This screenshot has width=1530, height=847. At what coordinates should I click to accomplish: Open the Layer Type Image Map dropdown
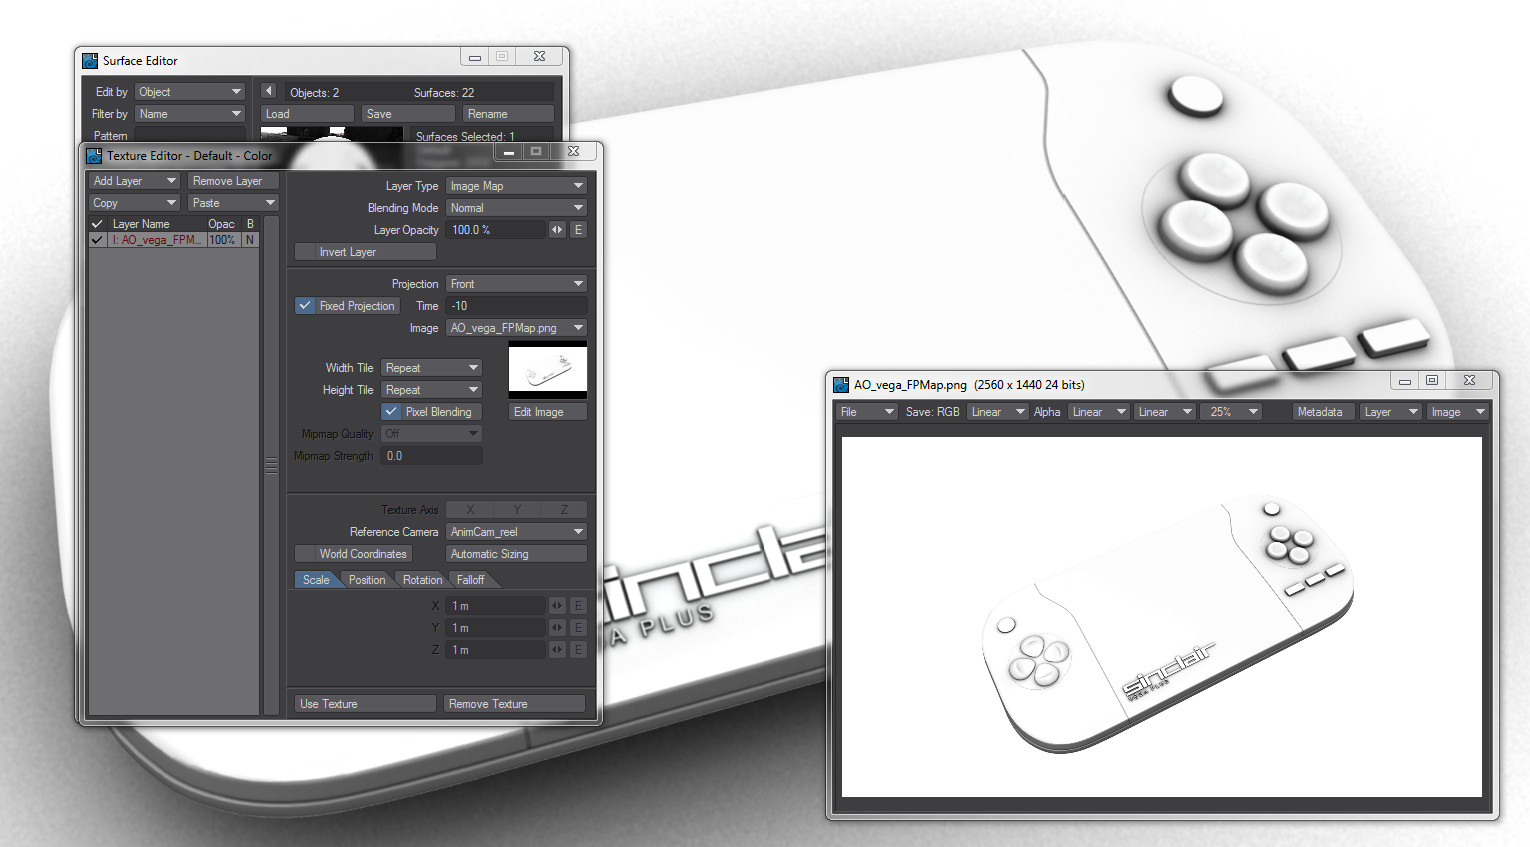coord(516,186)
